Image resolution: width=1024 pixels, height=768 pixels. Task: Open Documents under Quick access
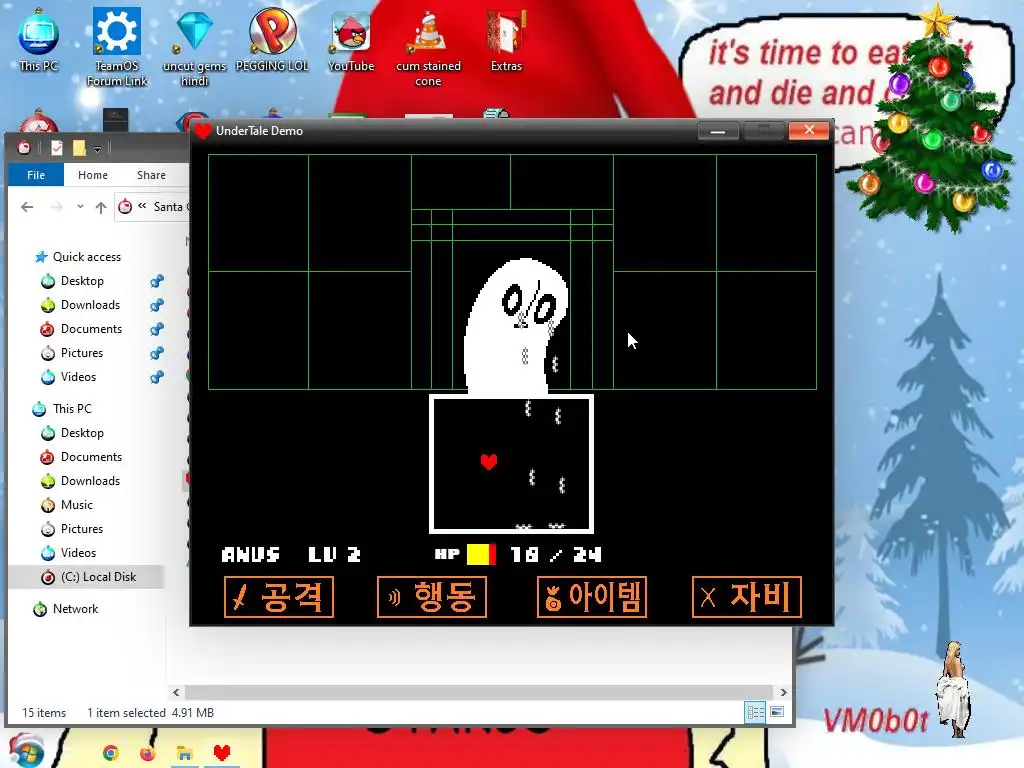(x=91, y=329)
